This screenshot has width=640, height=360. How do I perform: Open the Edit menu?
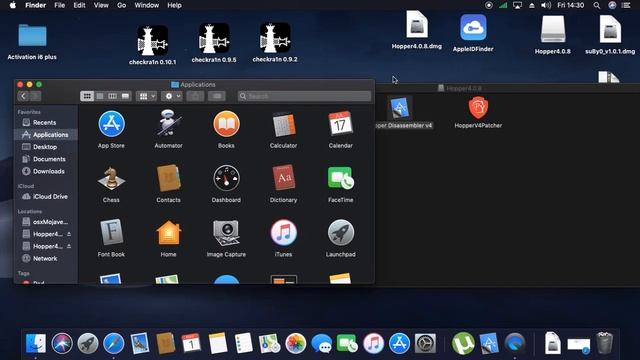[79, 5]
